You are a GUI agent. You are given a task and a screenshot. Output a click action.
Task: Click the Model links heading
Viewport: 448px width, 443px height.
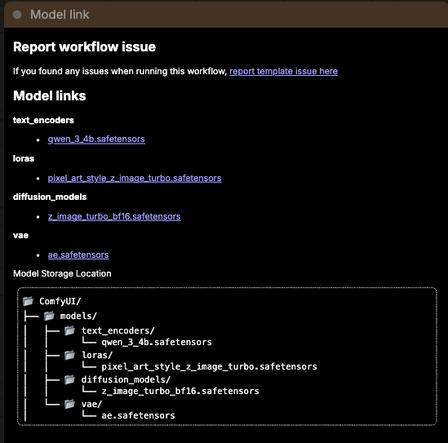[x=50, y=96]
